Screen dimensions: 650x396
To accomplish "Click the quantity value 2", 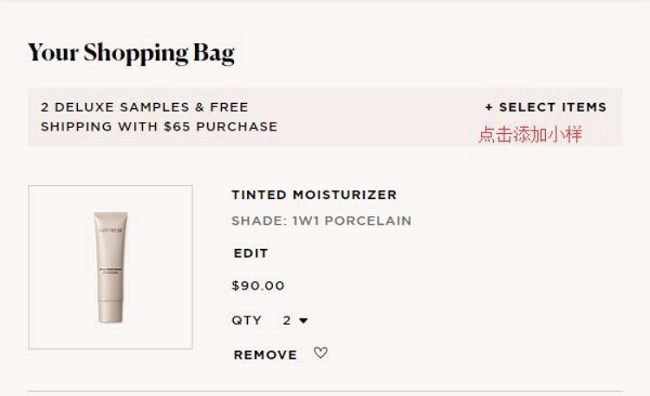I will 287,320.
